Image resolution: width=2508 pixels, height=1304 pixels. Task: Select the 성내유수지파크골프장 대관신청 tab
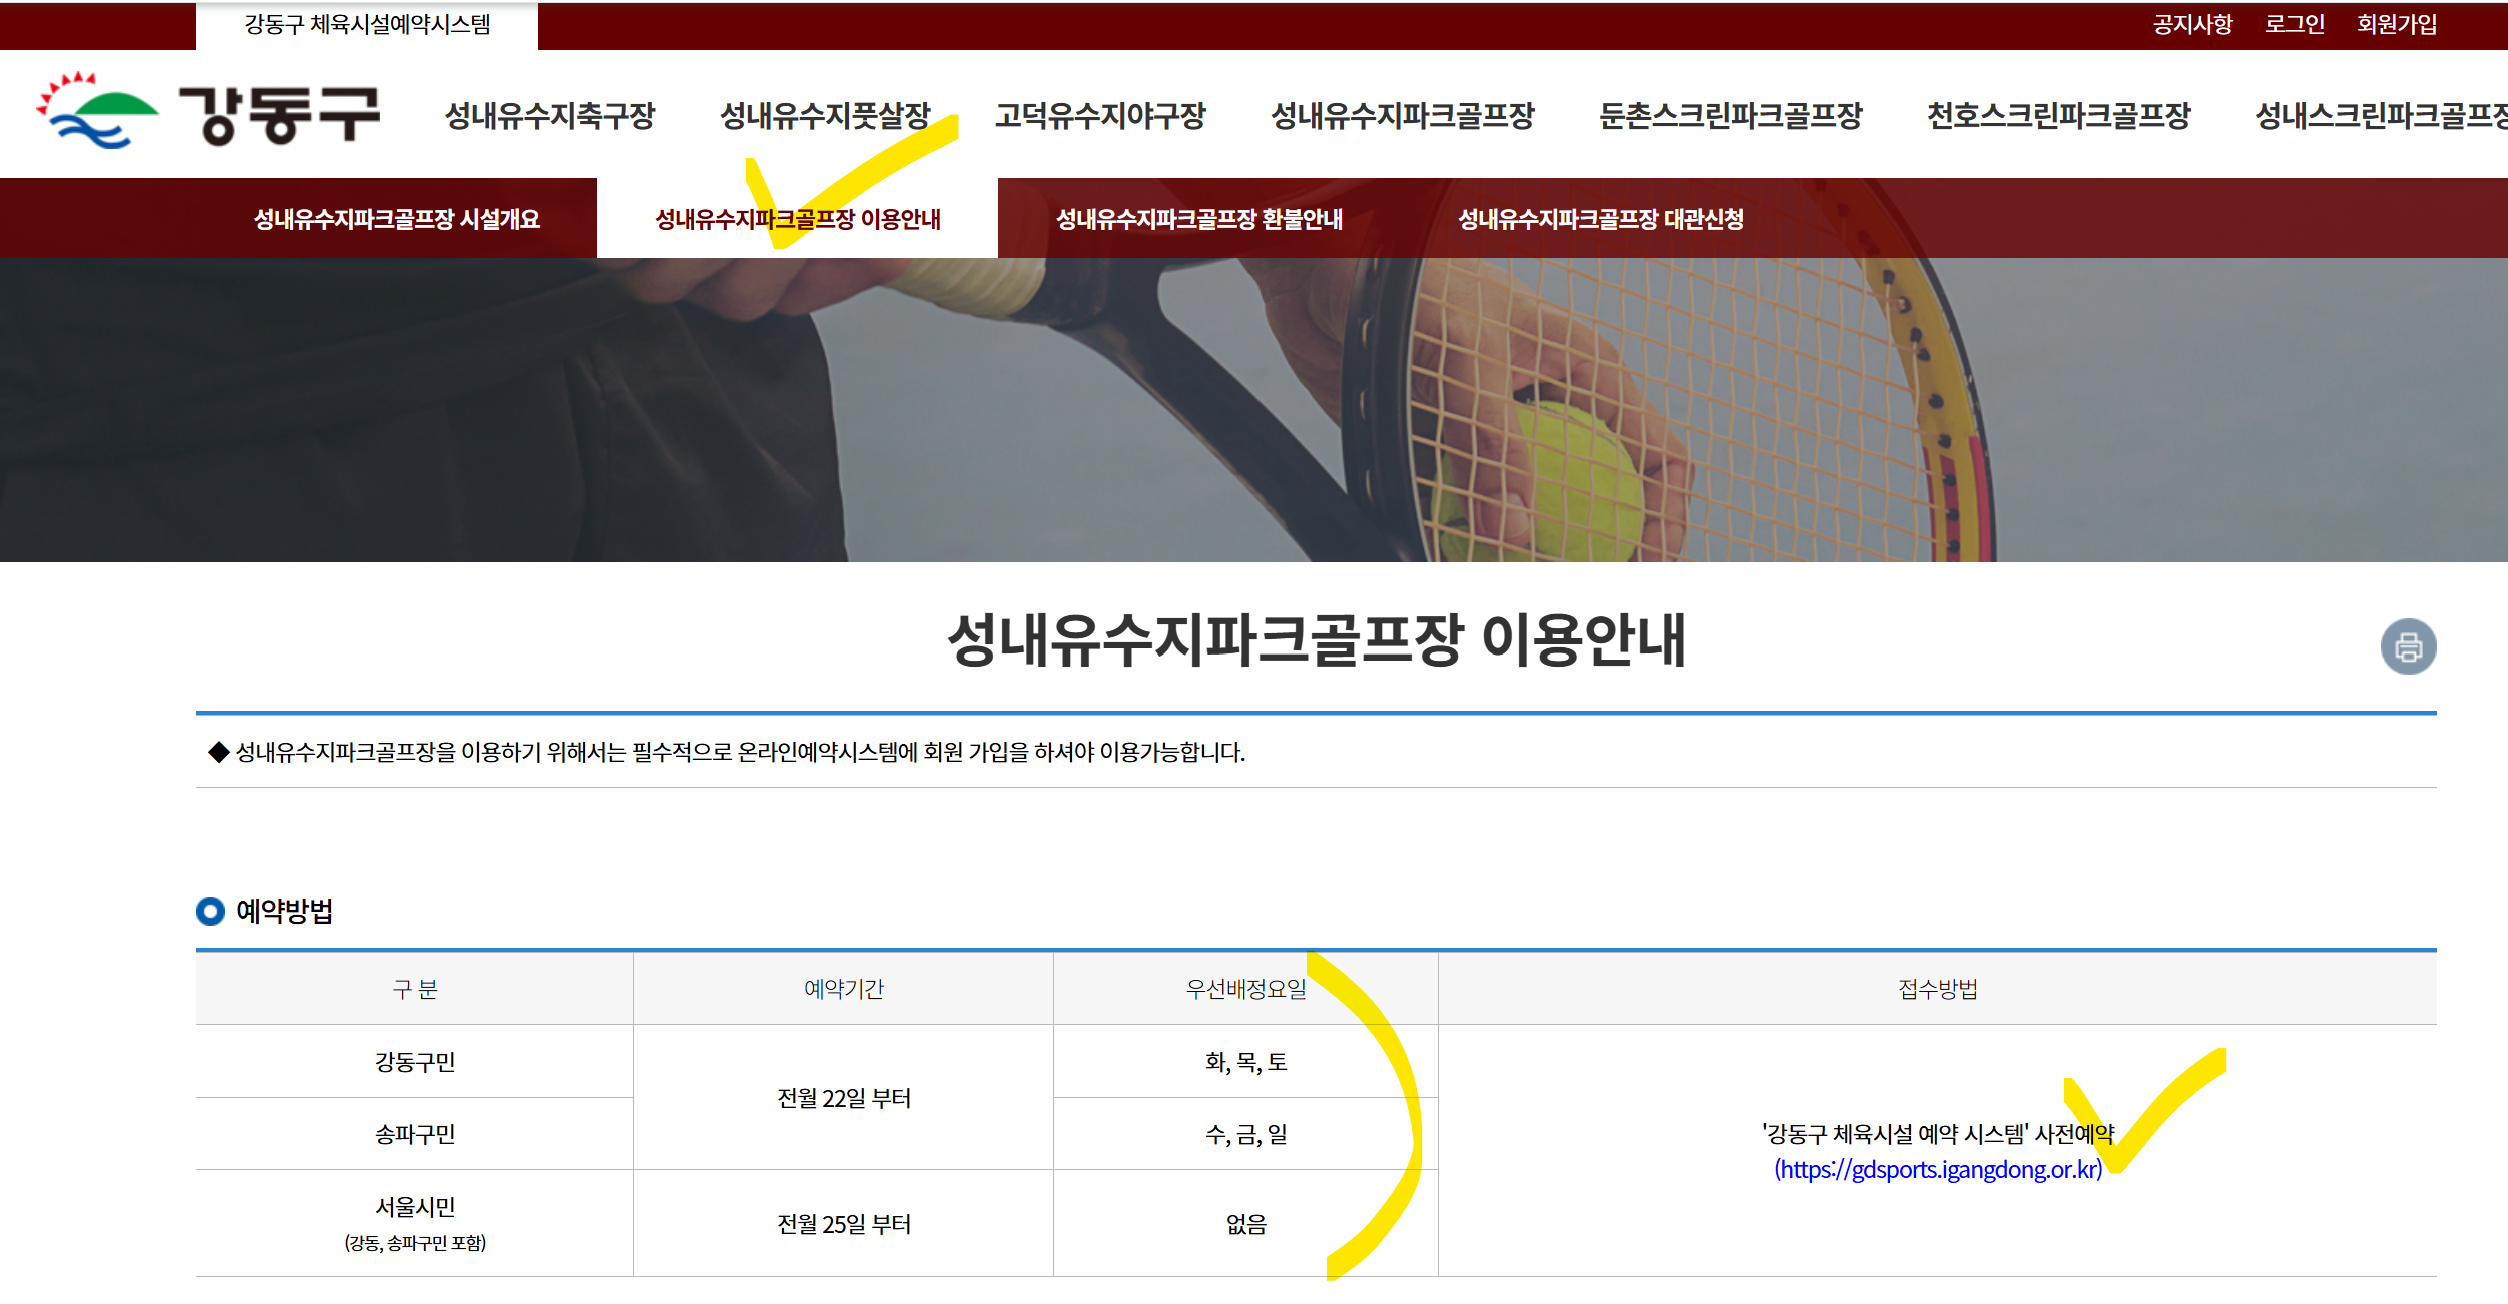tap(1600, 219)
